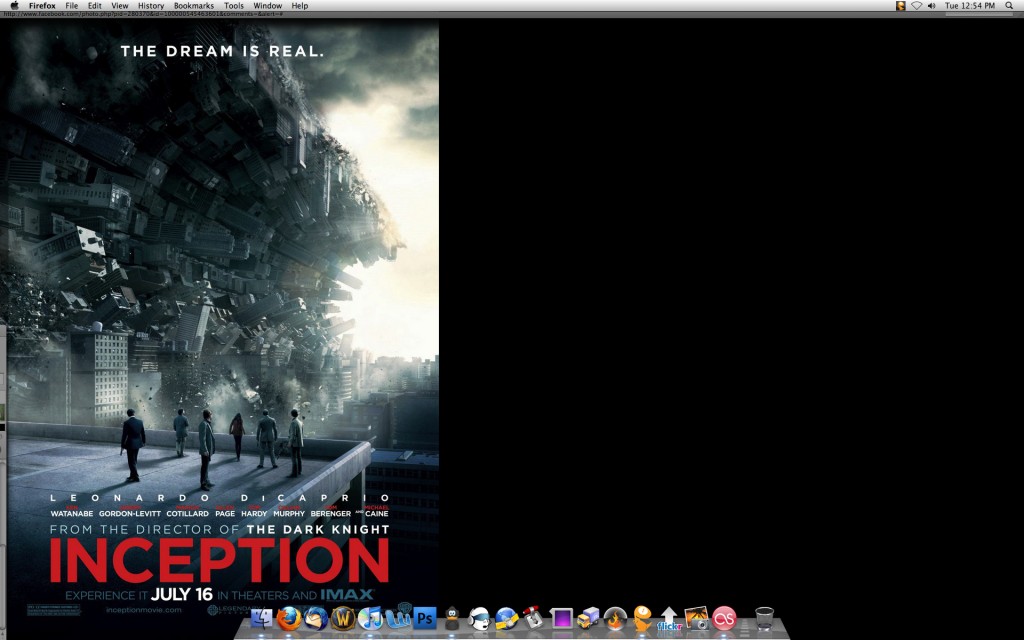1024x640 pixels.
Task: Open the Trash in the dock
Action: tap(764, 617)
